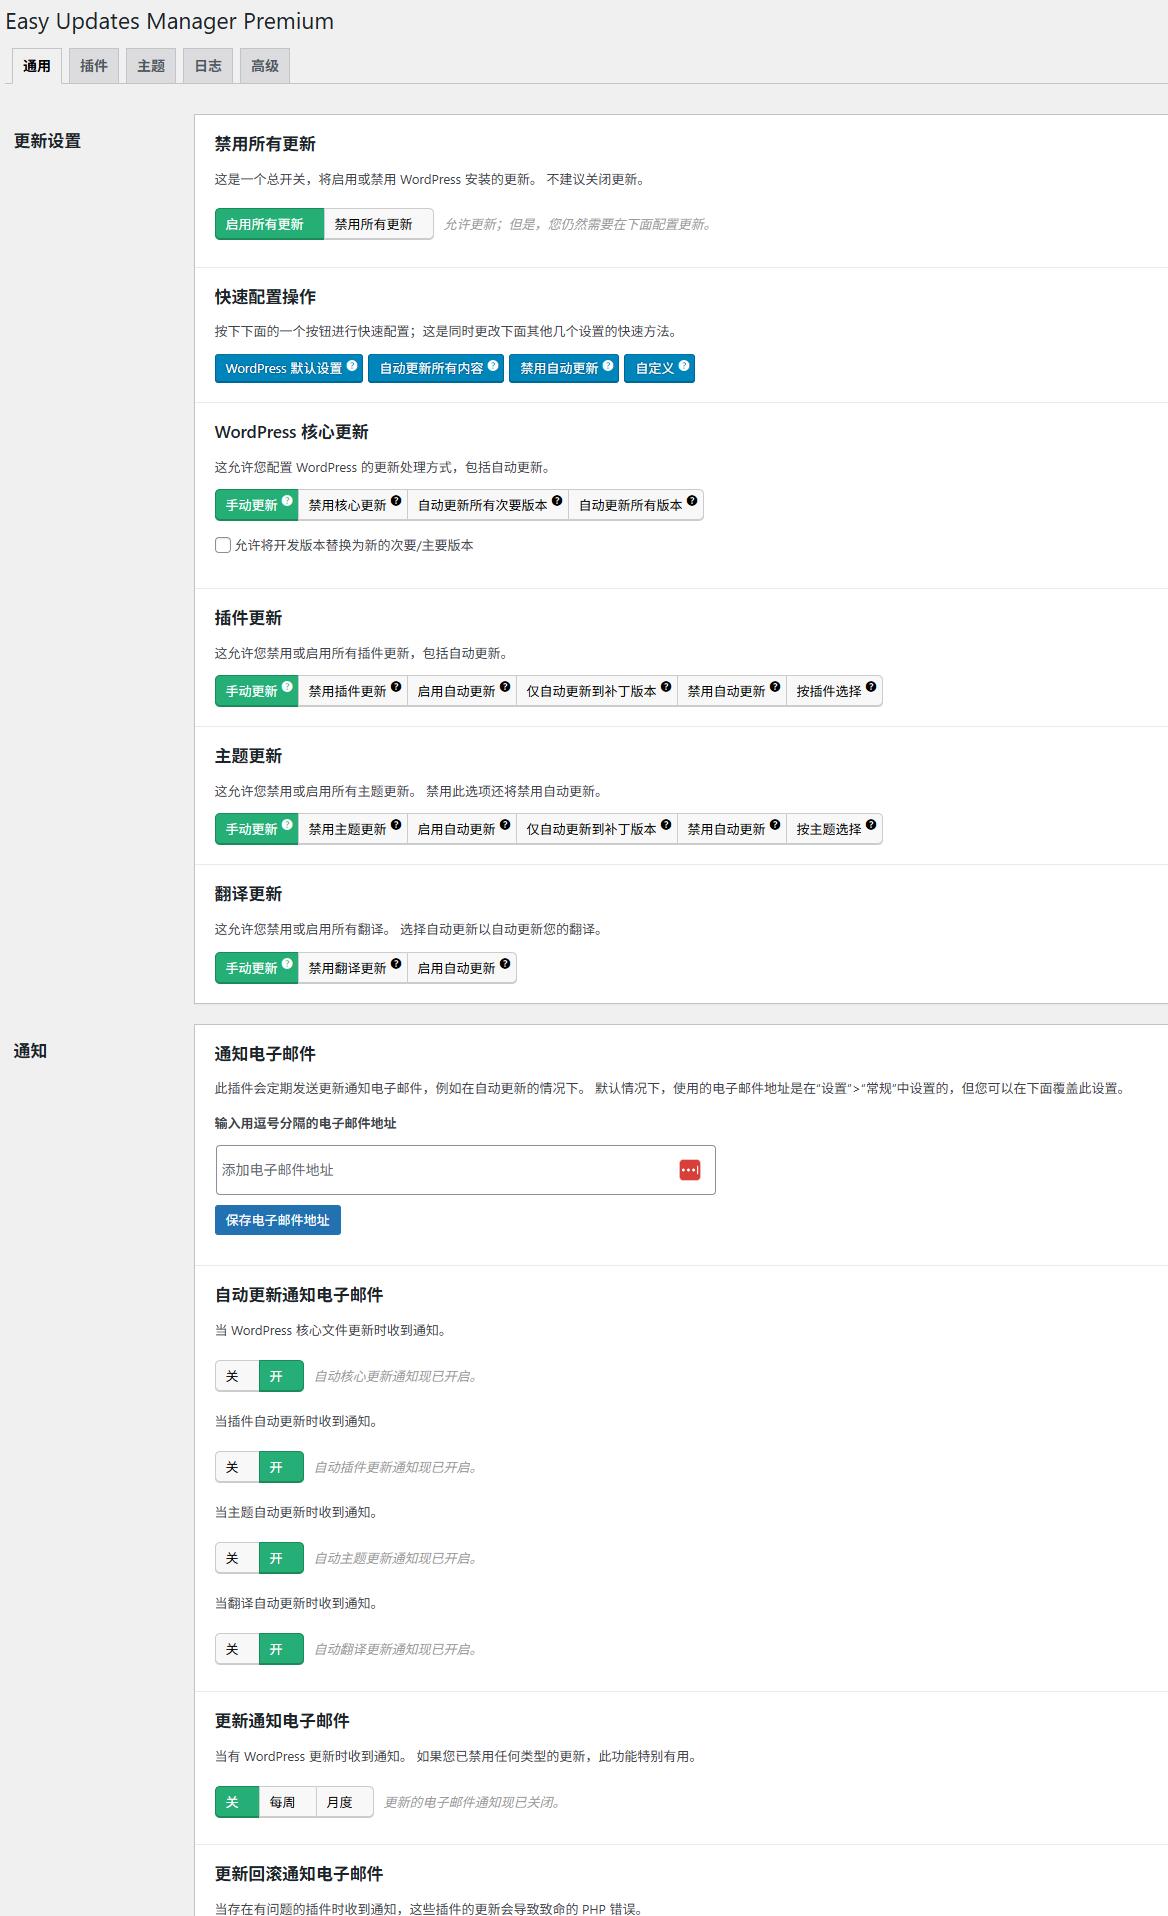Click help icon beside 禁用核心更新

pos(396,501)
